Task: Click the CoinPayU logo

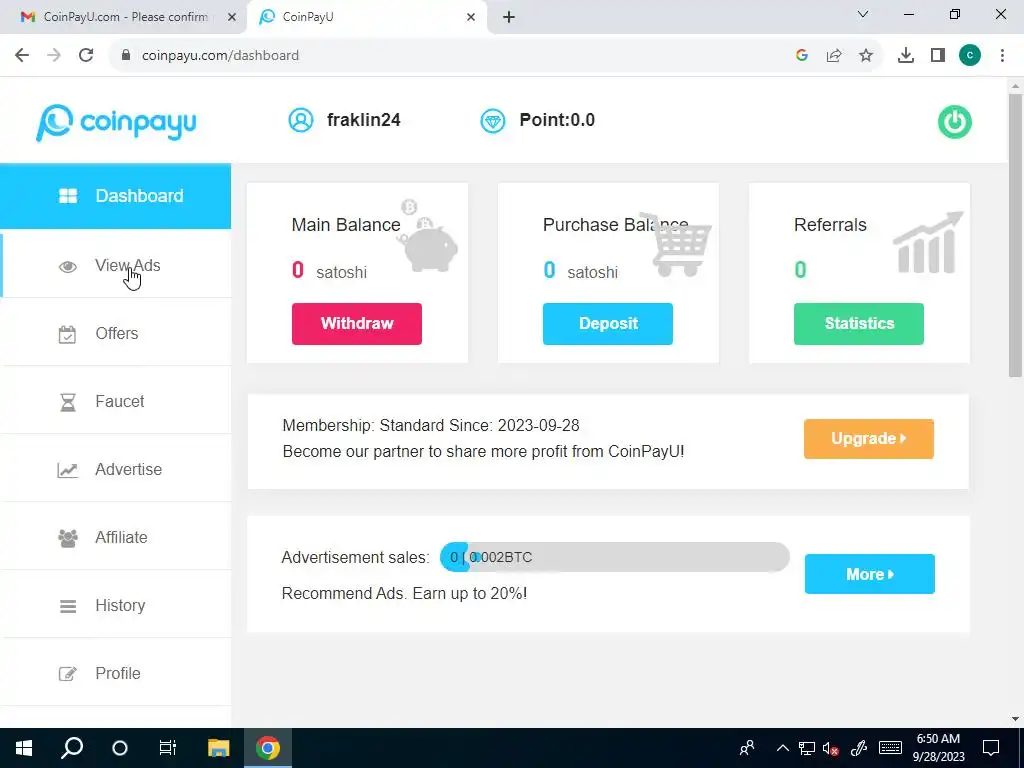Action: coord(116,122)
